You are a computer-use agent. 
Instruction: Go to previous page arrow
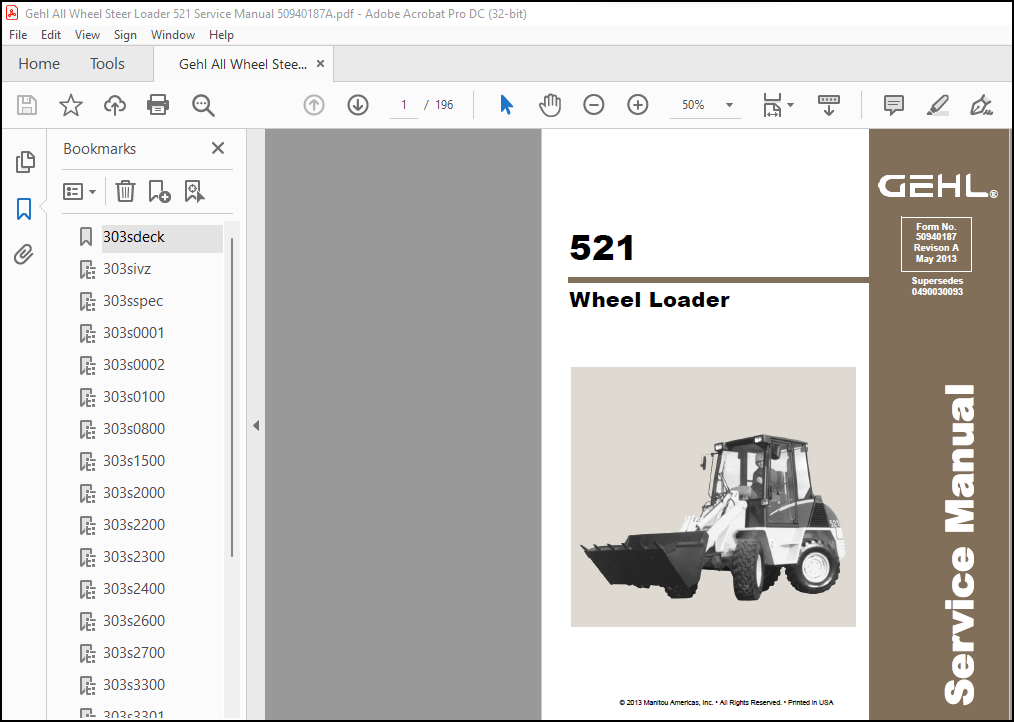pos(314,105)
